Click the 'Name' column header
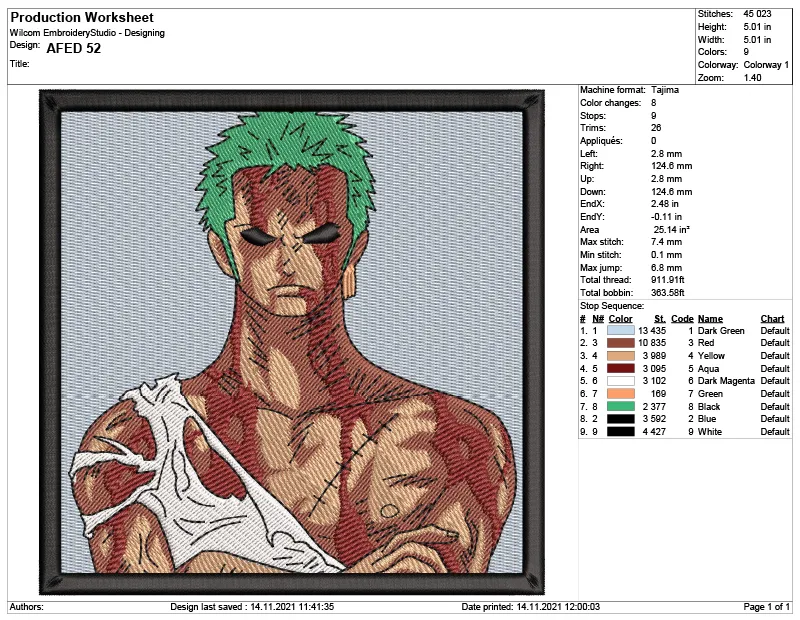Screen dimensions: 800x620 click(x=710, y=318)
